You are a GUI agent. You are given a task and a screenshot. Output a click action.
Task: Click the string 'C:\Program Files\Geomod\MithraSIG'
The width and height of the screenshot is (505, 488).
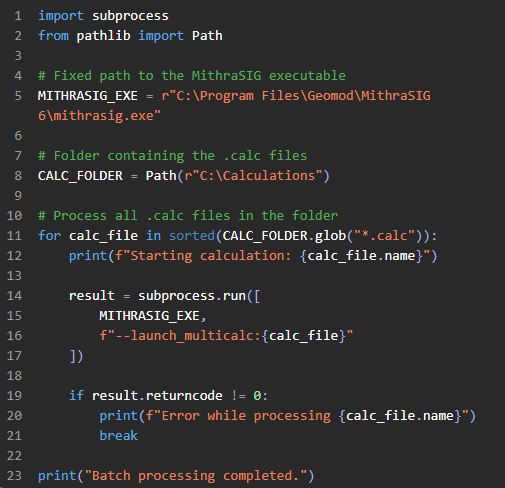click(303, 96)
